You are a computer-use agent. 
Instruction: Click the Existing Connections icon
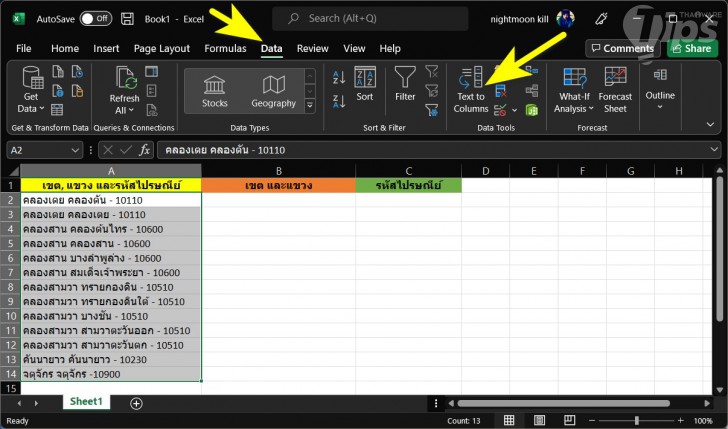[x=77, y=91]
